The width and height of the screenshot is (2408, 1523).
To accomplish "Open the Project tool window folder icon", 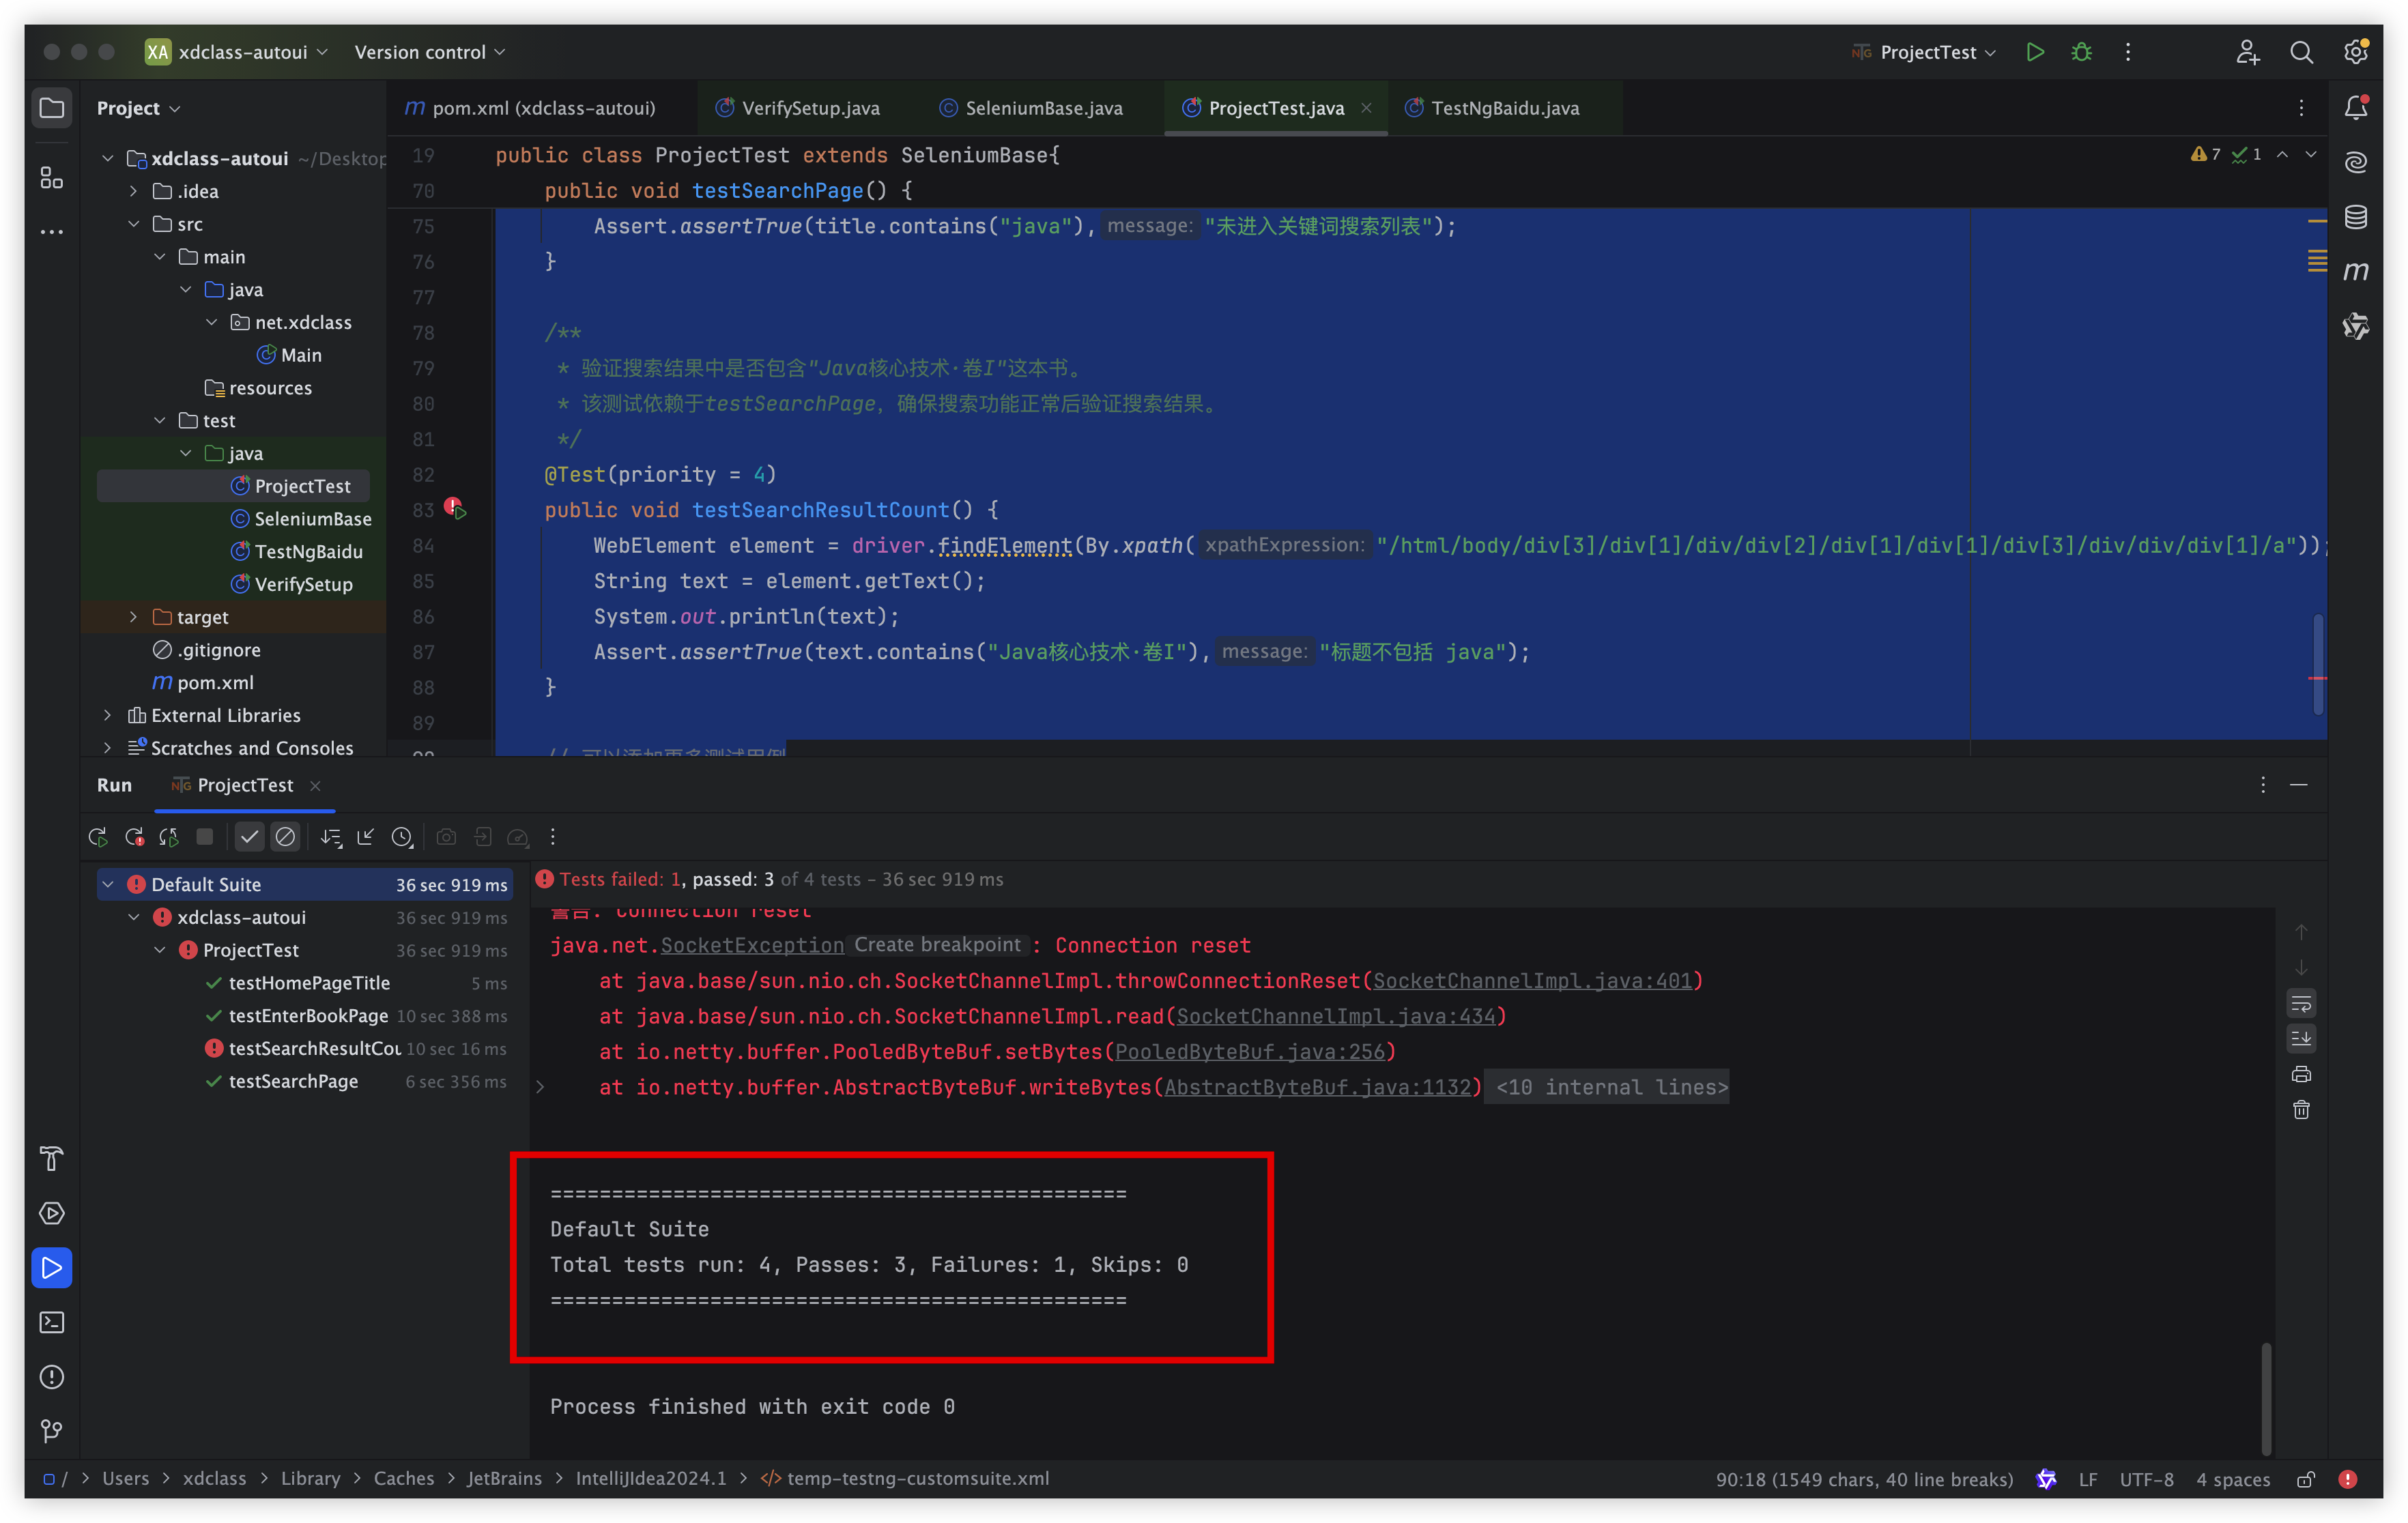I will pyautogui.click(x=51, y=107).
